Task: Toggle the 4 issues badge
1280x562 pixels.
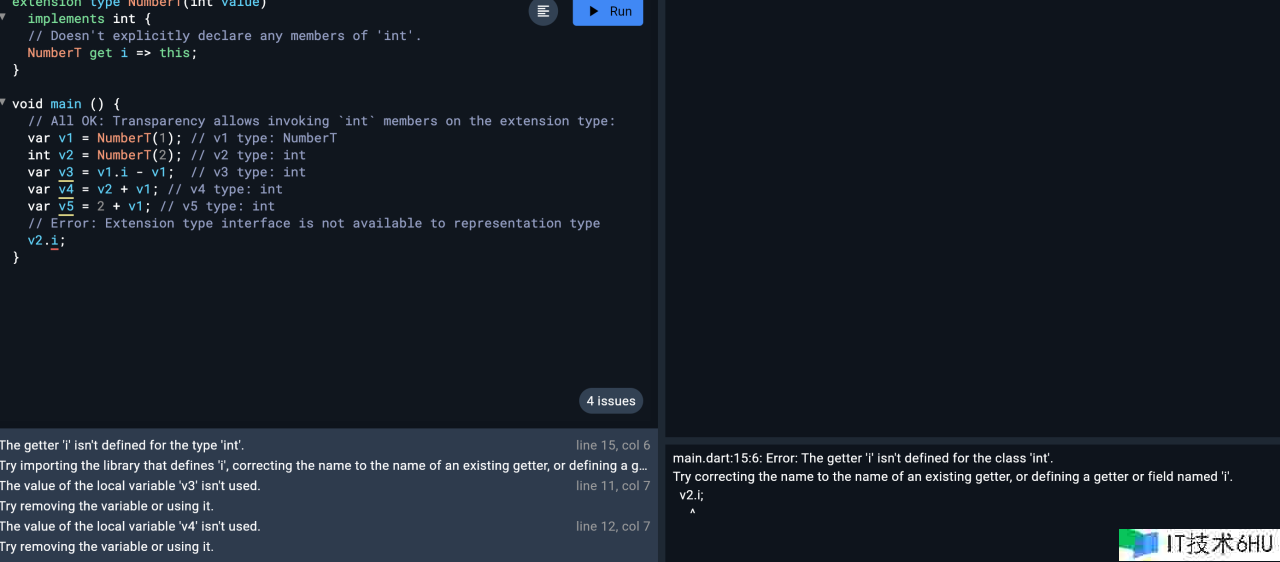Action: pyautogui.click(x=611, y=401)
